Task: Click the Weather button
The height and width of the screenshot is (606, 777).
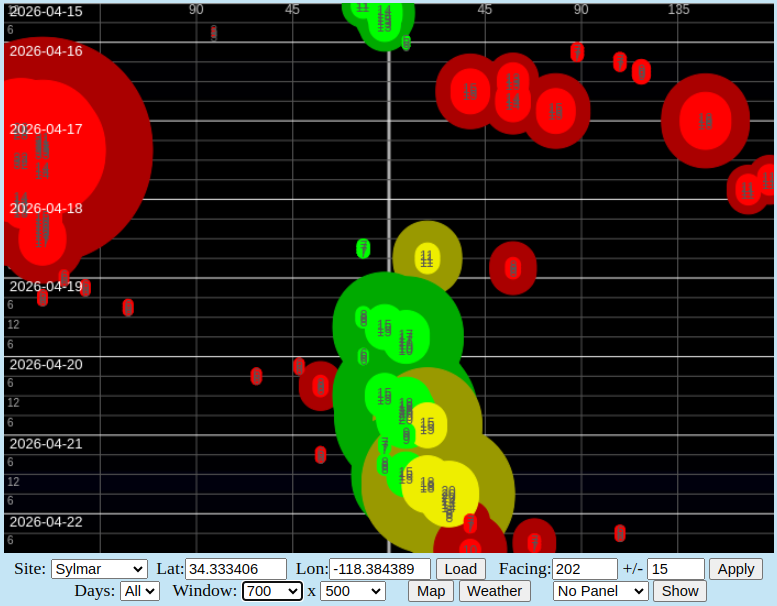Action: pyautogui.click(x=494, y=591)
